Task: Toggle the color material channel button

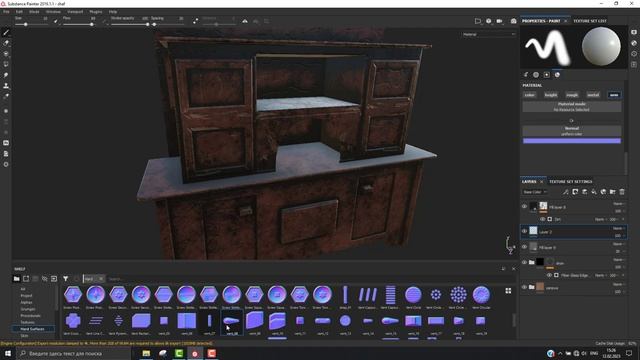Action: point(529,95)
